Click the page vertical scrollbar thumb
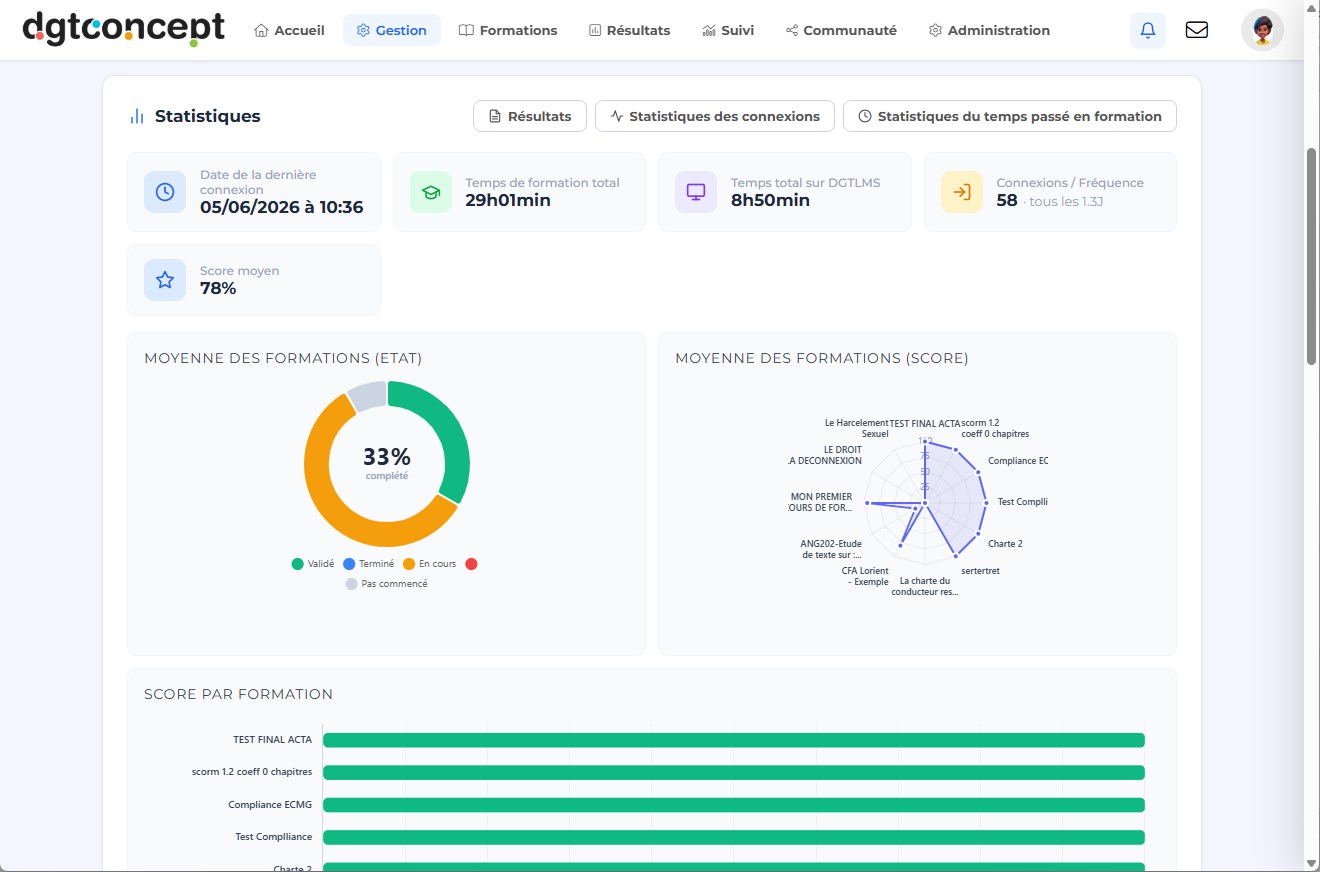This screenshot has height=872, width=1320. 1311,256
